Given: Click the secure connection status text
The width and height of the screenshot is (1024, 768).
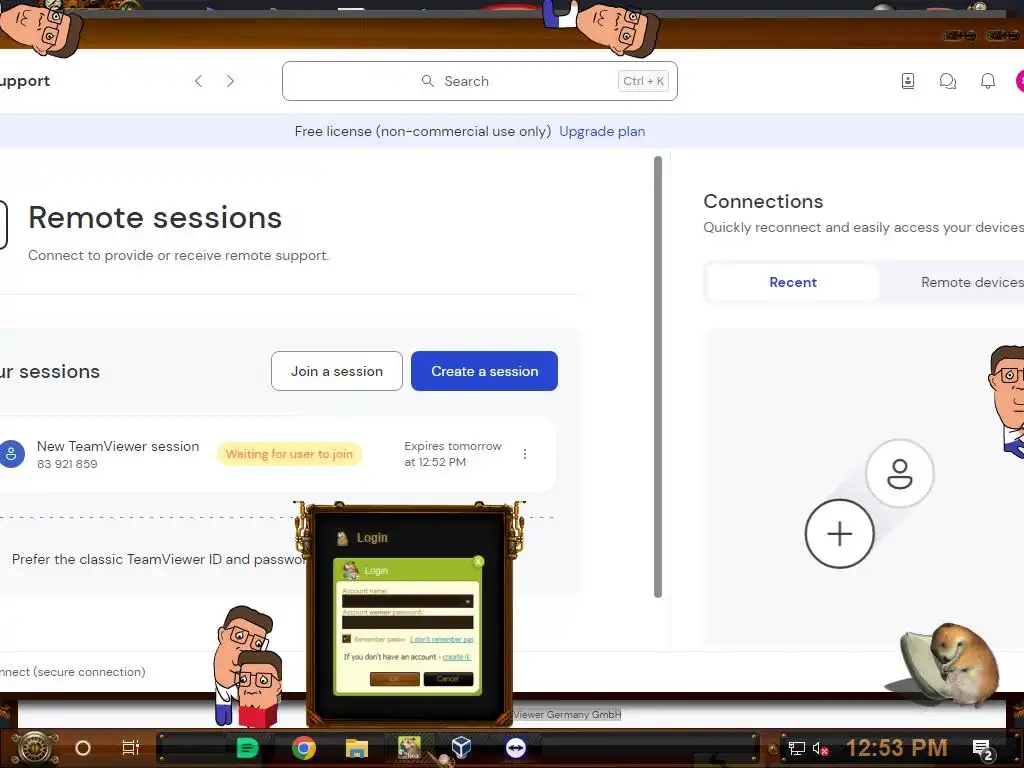Looking at the screenshot, I should coord(72,671).
